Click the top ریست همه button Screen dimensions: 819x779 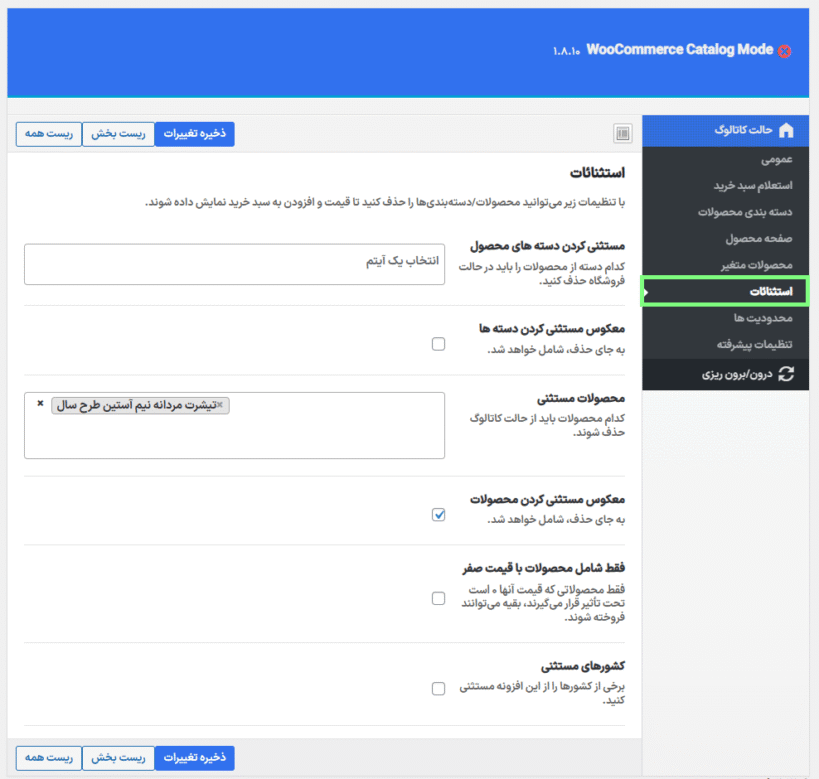tap(49, 134)
